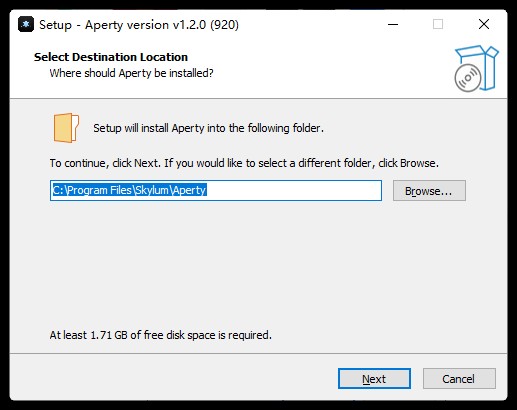Minimize the Setup window
Image resolution: width=517 pixels, height=410 pixels.
[393, 24]
